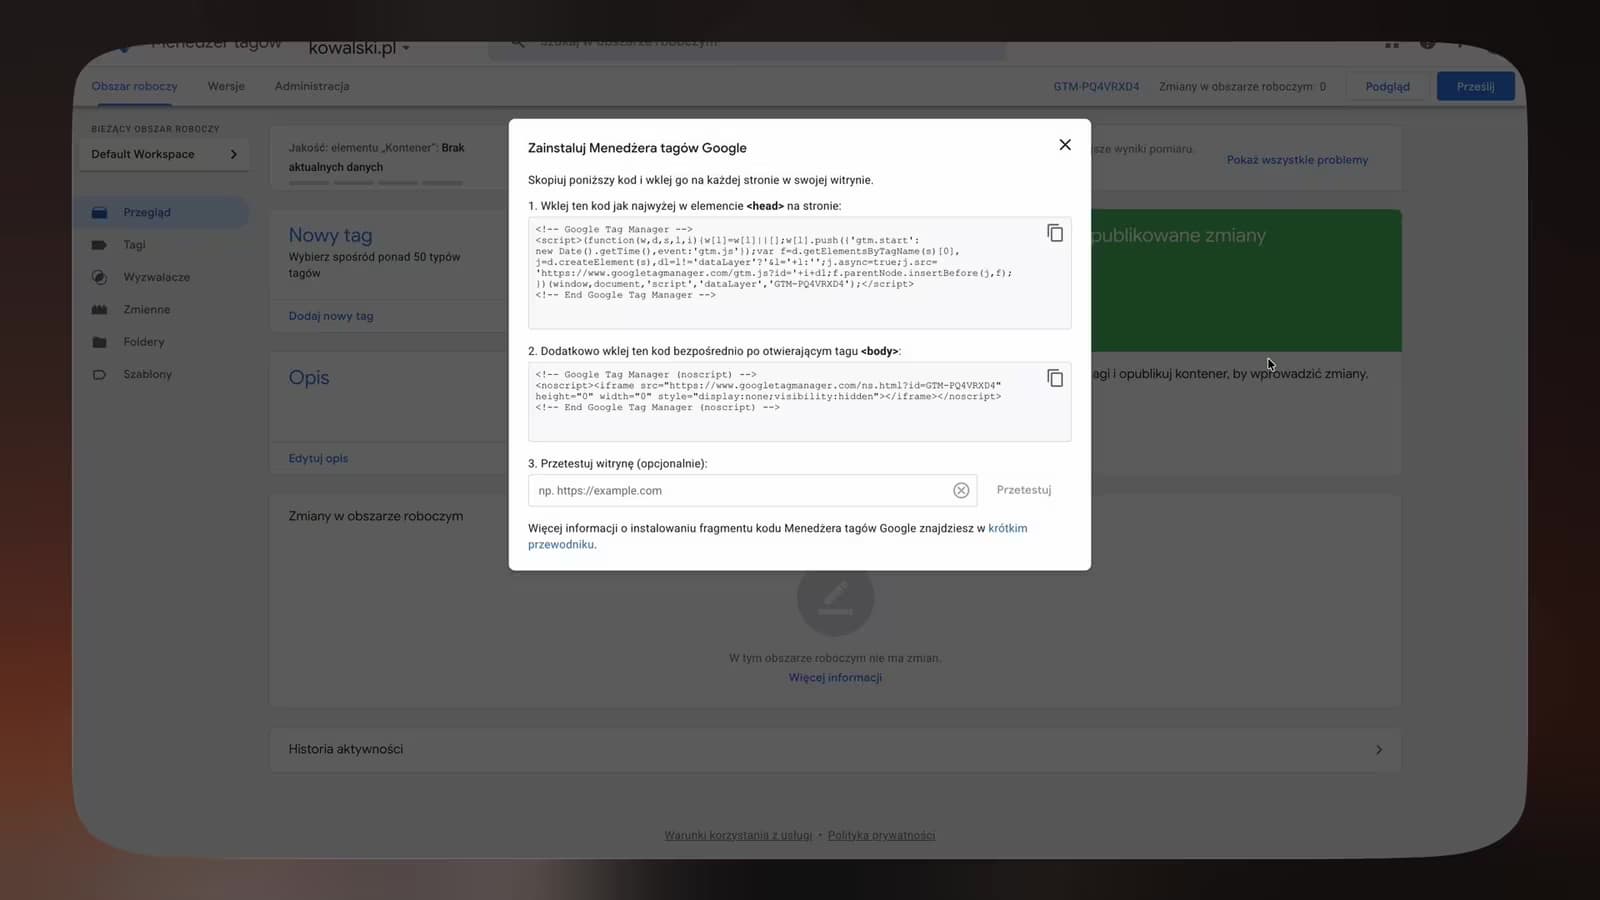Expand the Default Workspace selector
Viewport: 1600px width, 900px height.
(x=164, y=154)
